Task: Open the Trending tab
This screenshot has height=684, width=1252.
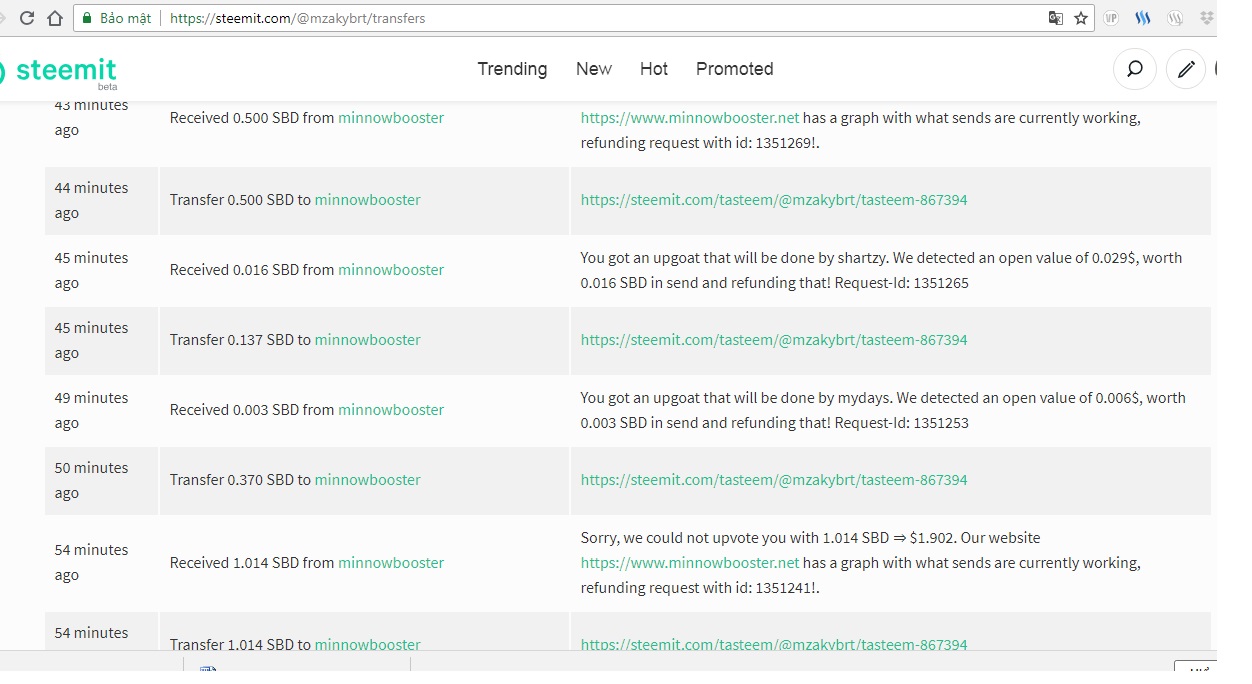Action: [x=512, y=69]
